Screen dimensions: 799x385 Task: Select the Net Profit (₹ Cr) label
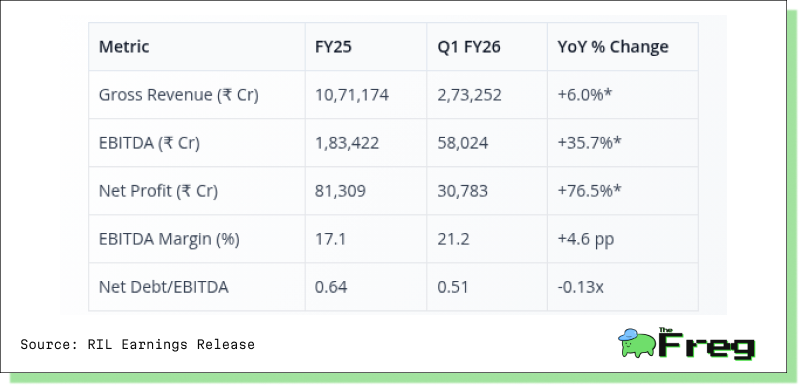158,191
